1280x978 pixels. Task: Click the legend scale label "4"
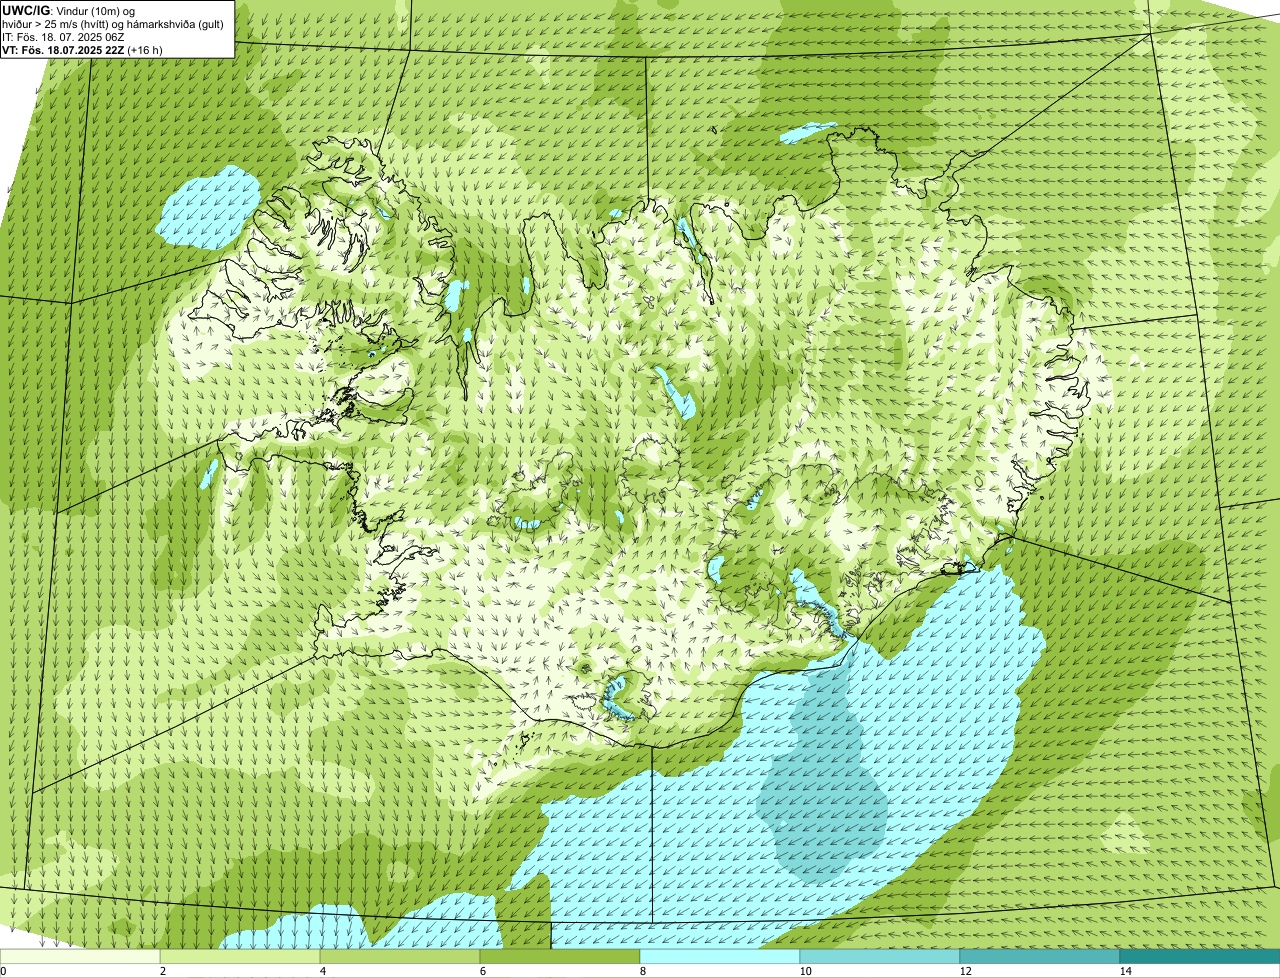(x=322, y=971)
